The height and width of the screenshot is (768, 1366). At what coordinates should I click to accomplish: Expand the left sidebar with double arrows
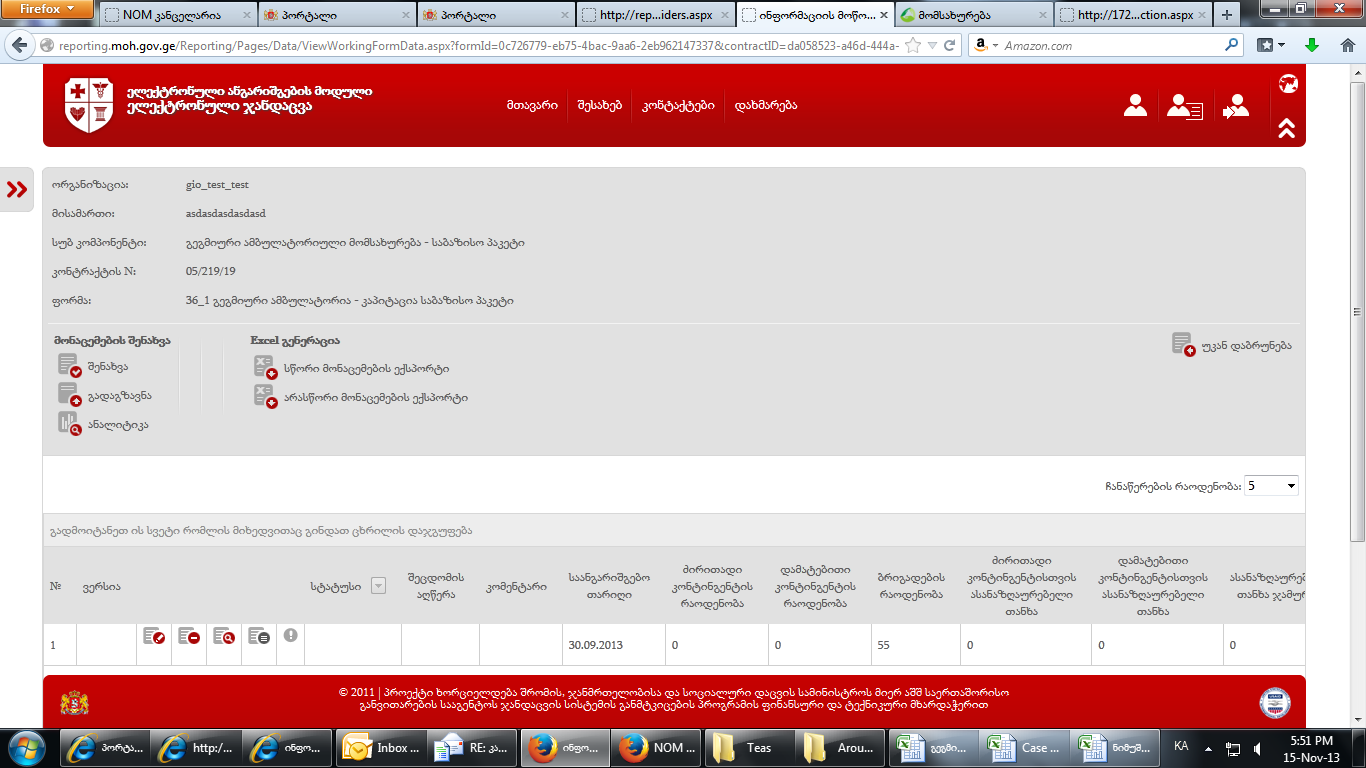[17, 190]
